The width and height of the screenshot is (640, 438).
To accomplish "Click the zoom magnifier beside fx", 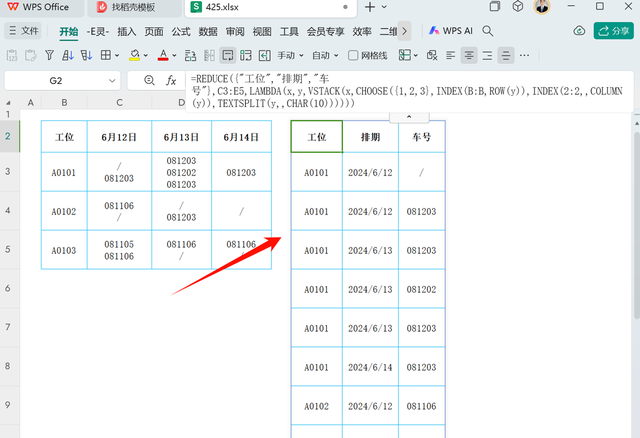I will pos(149,80).
